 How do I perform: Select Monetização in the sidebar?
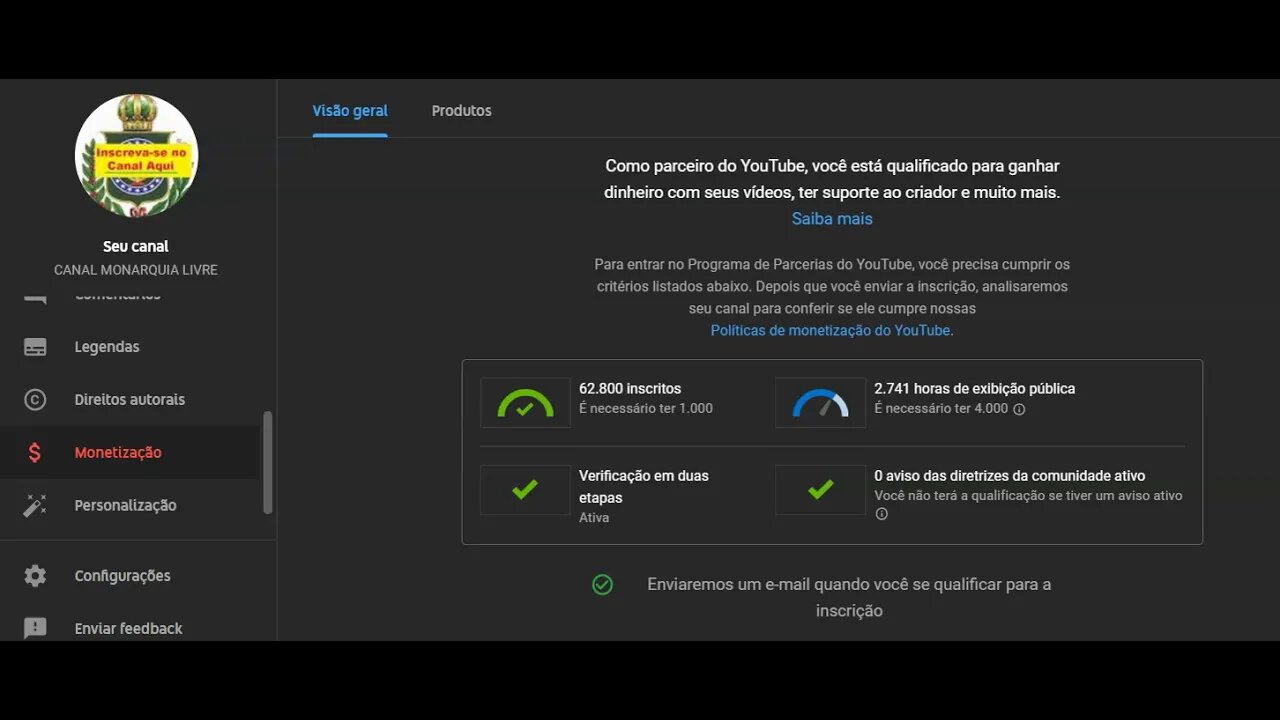(x=118, y=452)
